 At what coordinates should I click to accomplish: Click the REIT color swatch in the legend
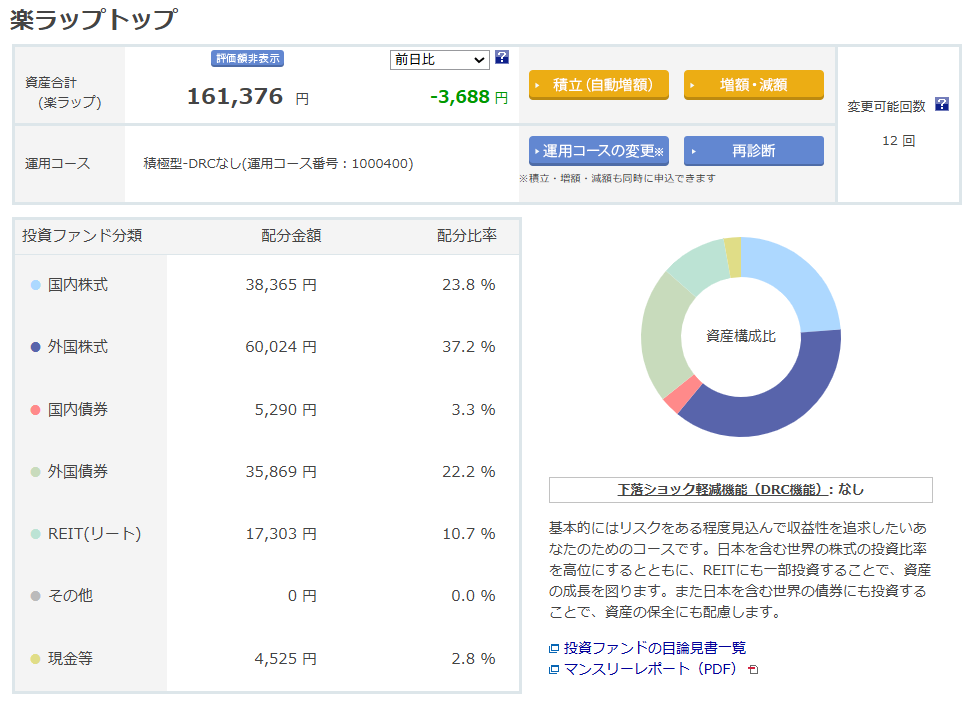37,533
